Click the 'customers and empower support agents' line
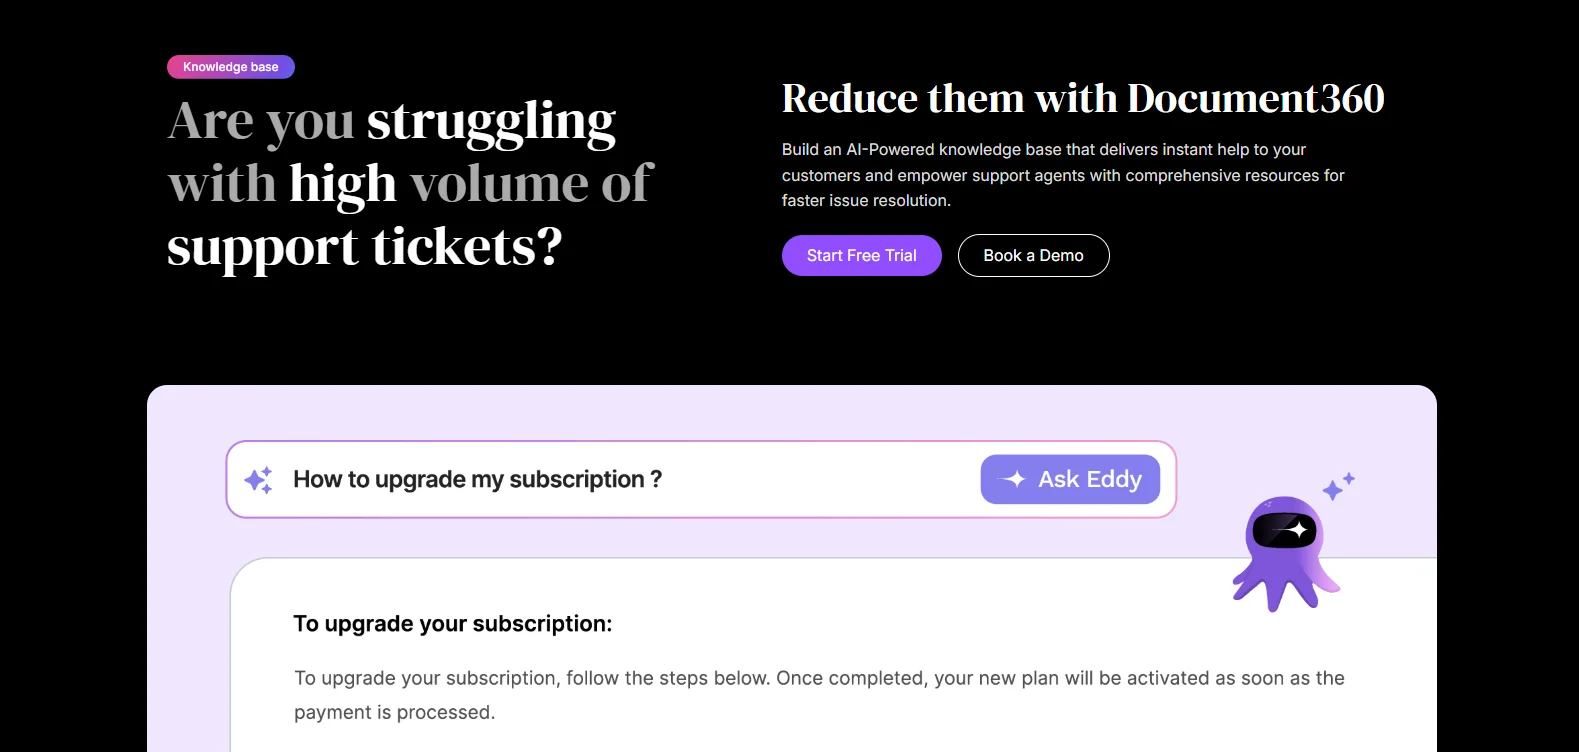Image resolution: width=1579 pixels, height=752 pixels. [x=1062, y=176]
